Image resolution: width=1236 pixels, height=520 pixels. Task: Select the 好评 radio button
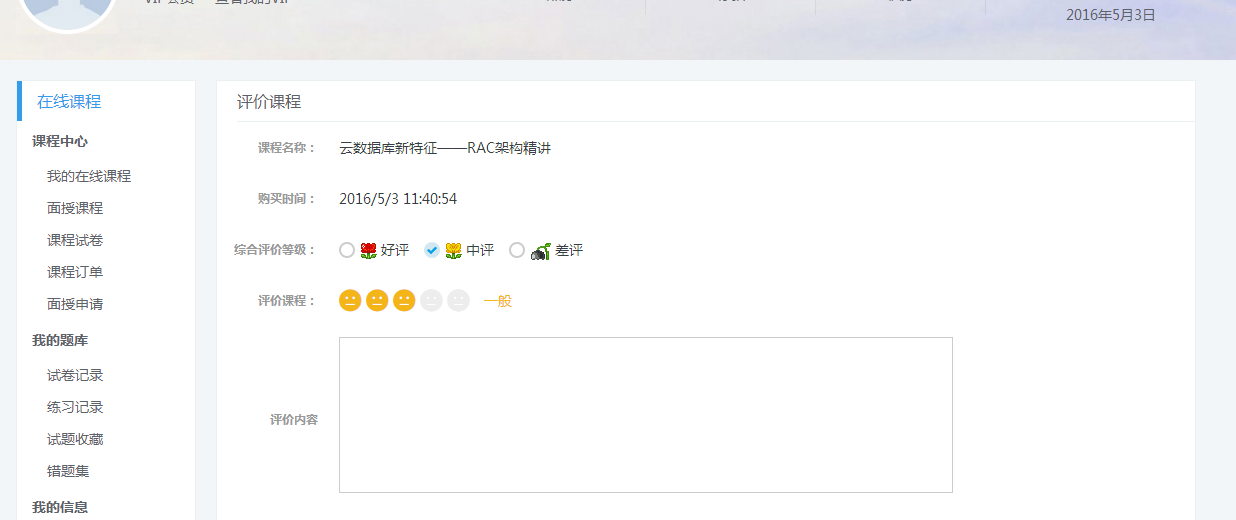pos(347,250)
